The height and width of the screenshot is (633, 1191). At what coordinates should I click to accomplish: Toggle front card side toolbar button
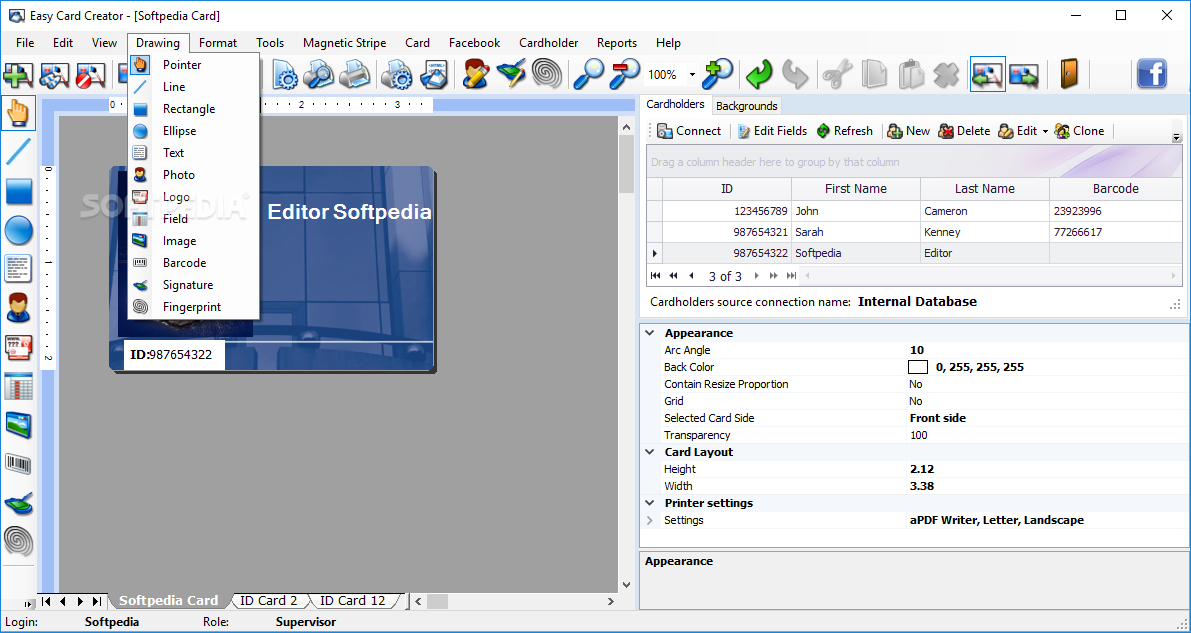[x=987, y=74]
